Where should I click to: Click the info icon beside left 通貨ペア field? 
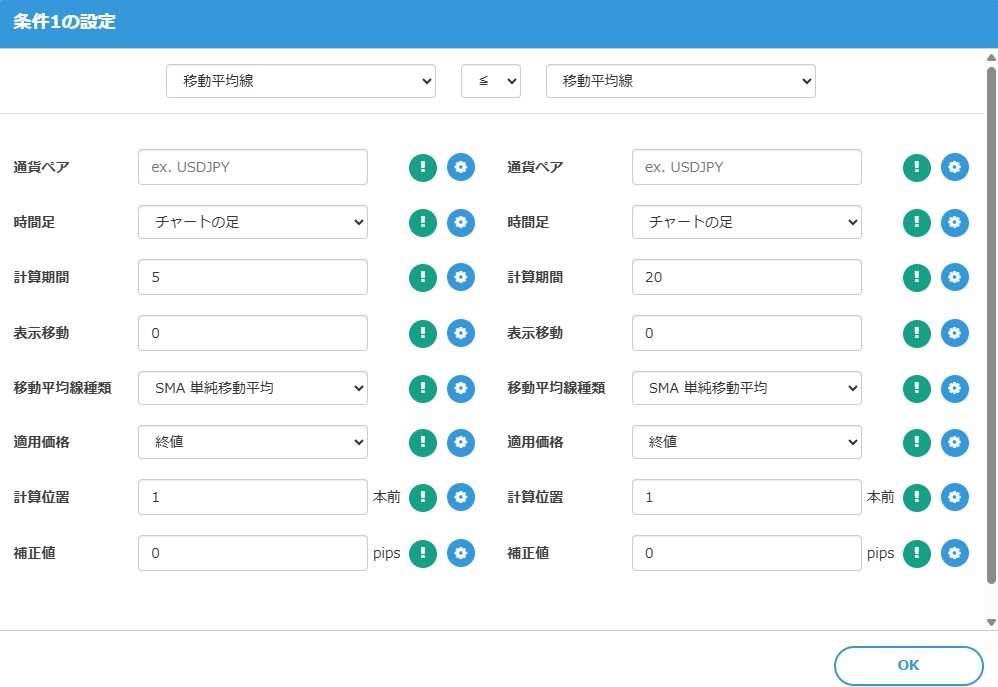[x=423, y=167]
